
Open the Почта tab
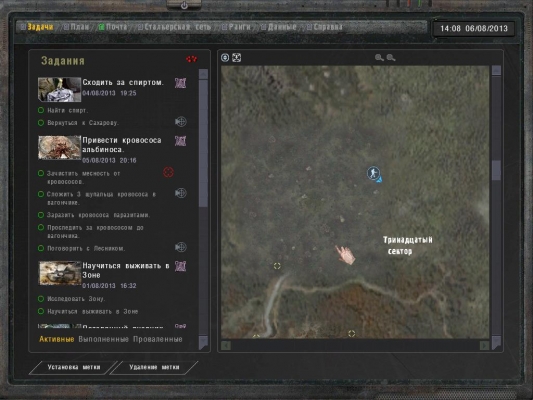(x=117, y=27)
